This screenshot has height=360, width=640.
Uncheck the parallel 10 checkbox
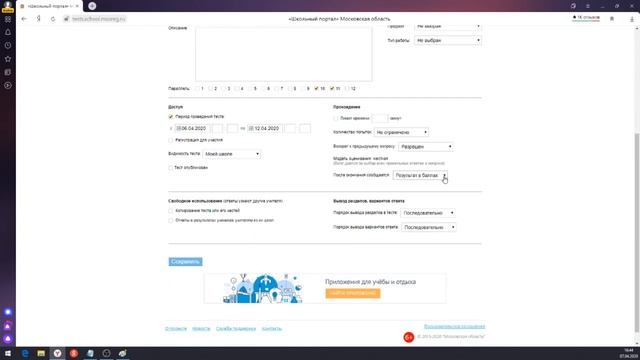316,89
